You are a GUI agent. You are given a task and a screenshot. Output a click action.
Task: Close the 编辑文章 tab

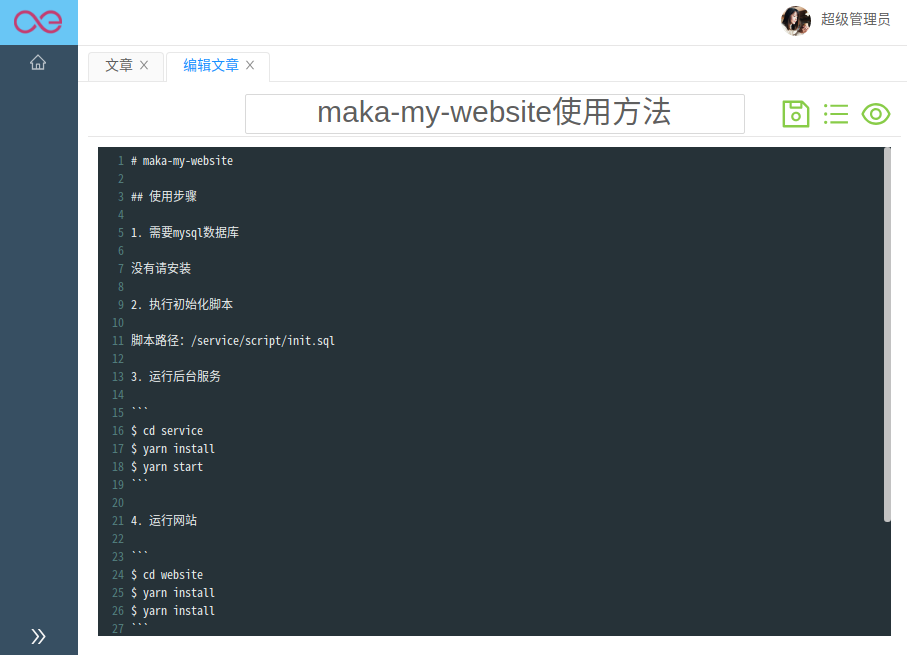[x=250, y=65]
